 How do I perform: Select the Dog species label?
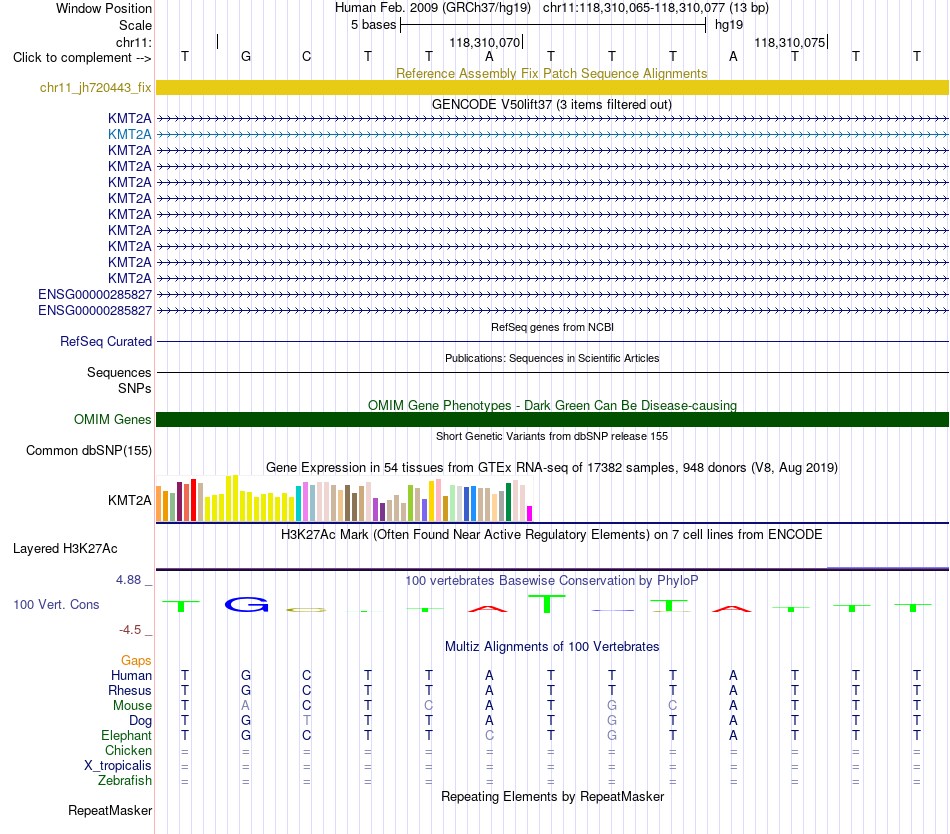pyautogui.click(x=140, y=721)
